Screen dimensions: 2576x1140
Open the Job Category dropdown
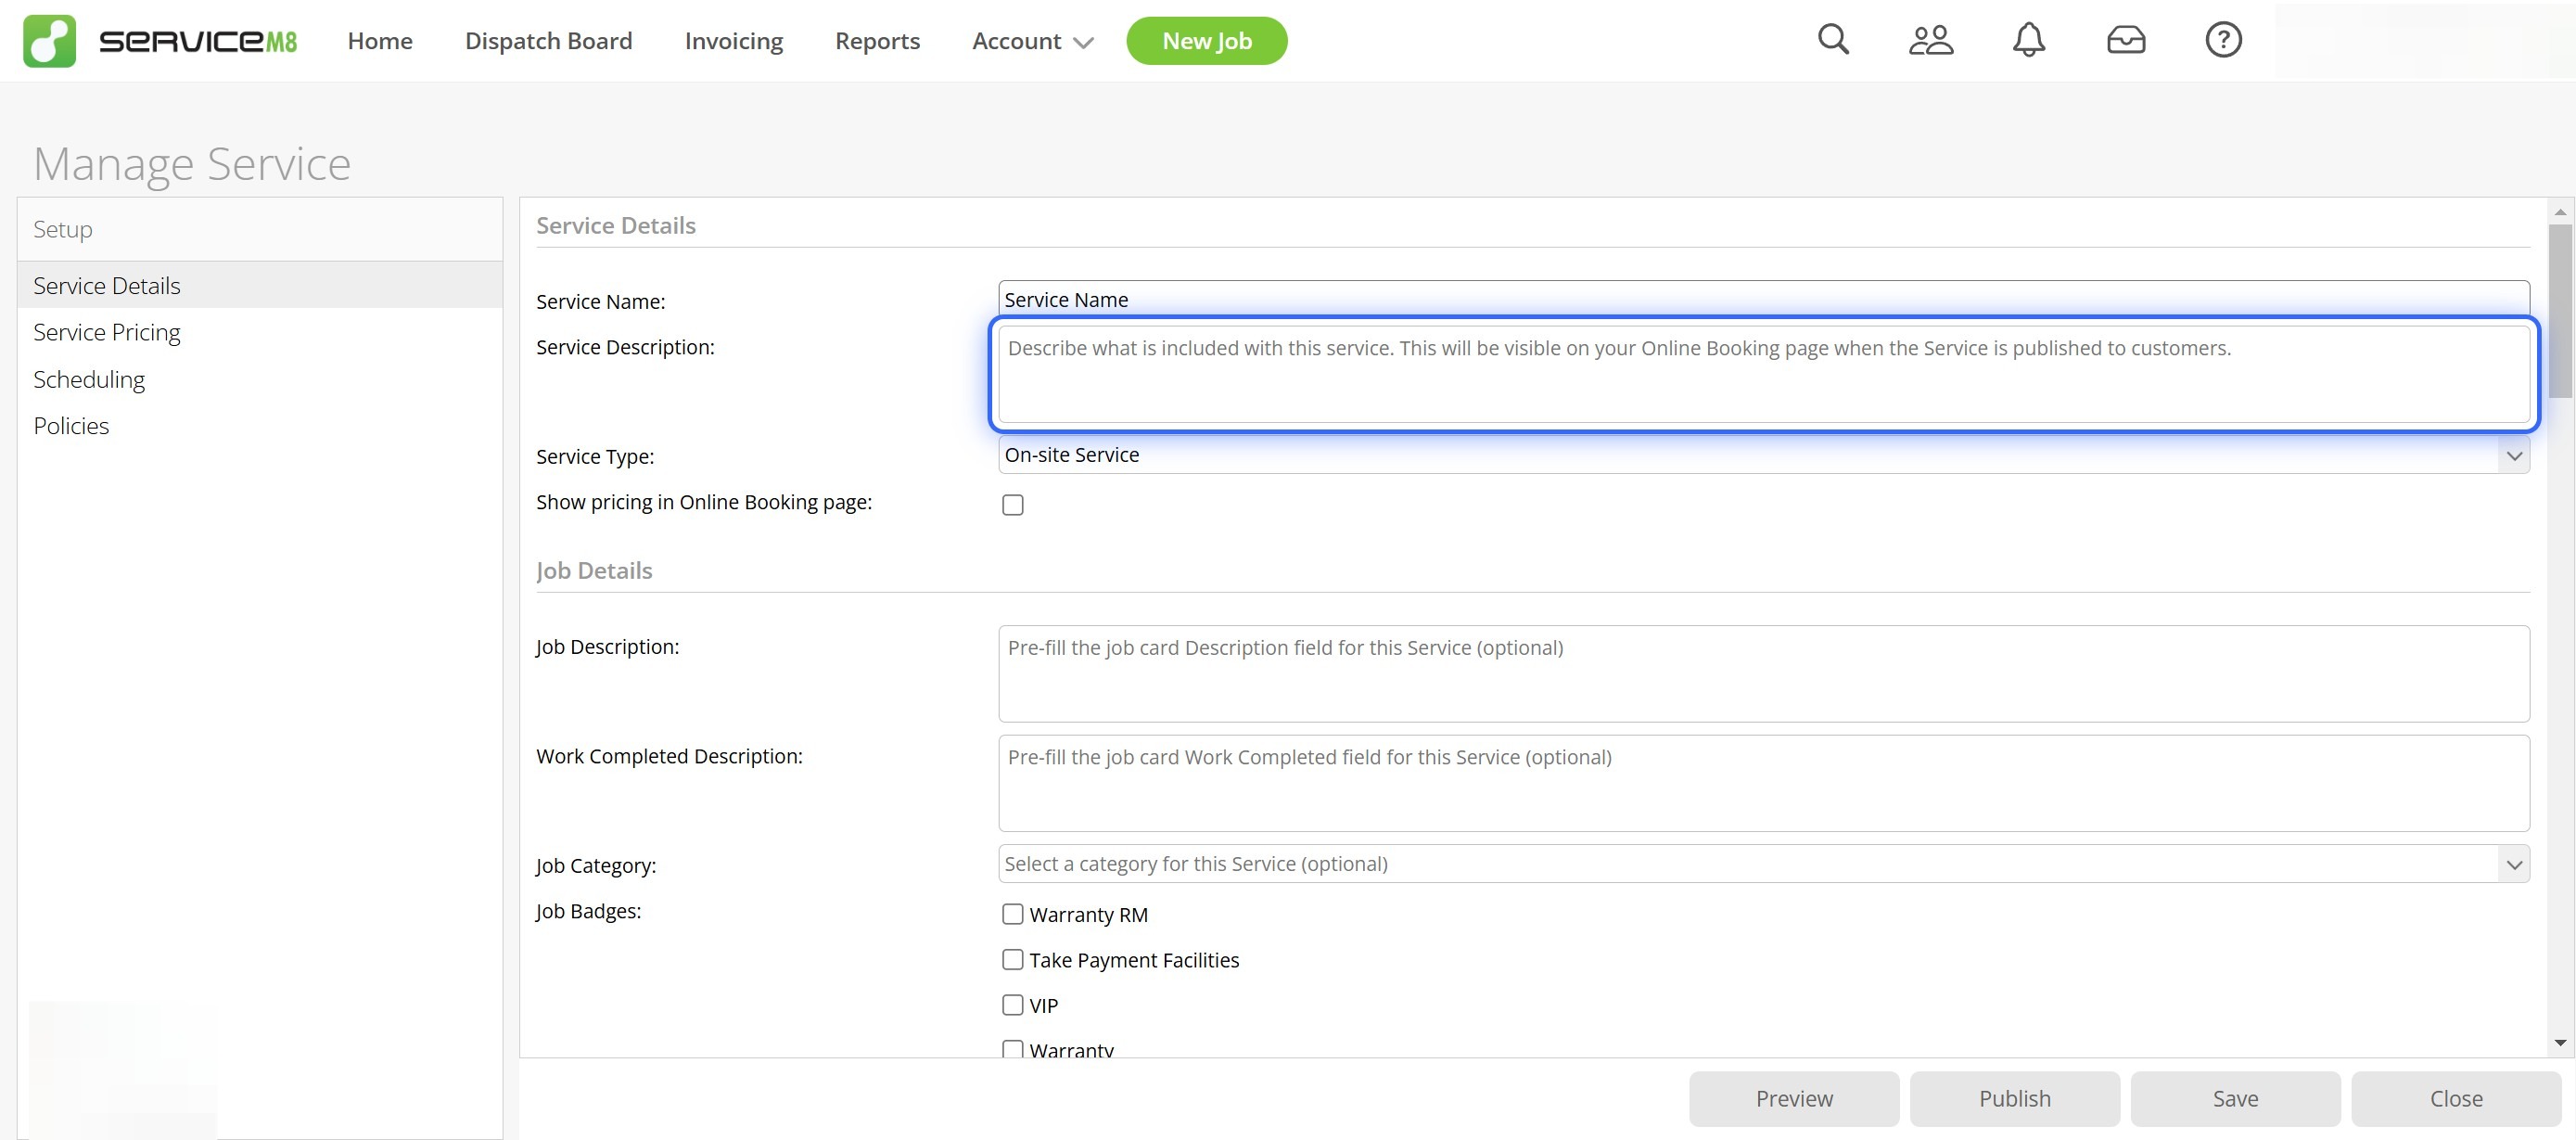point(1763,864)
